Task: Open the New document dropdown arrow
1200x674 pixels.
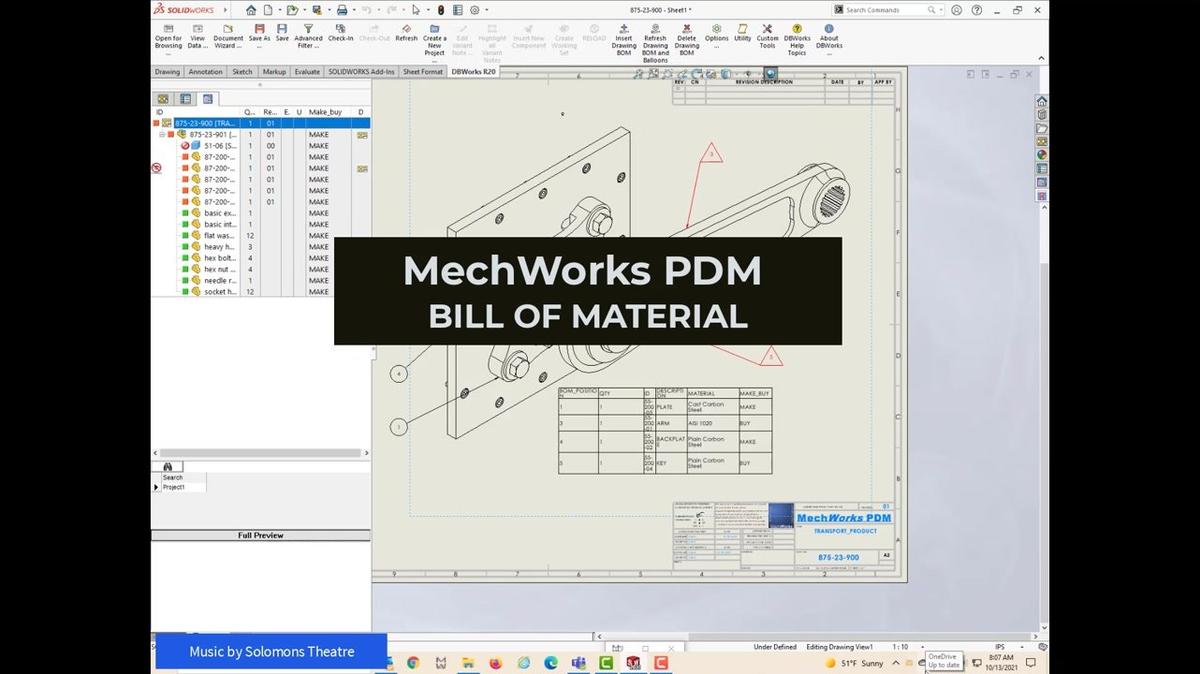Action: tap(278, 10)
